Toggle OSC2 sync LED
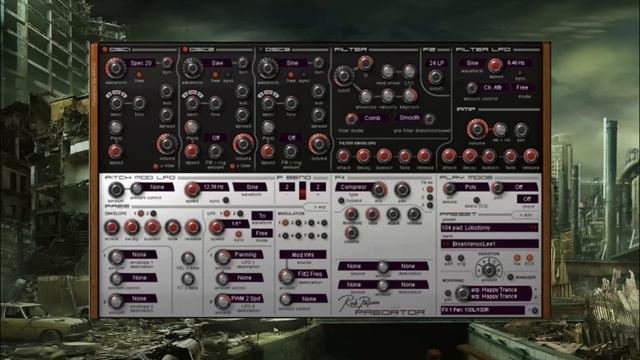 [x=228, y=75]
